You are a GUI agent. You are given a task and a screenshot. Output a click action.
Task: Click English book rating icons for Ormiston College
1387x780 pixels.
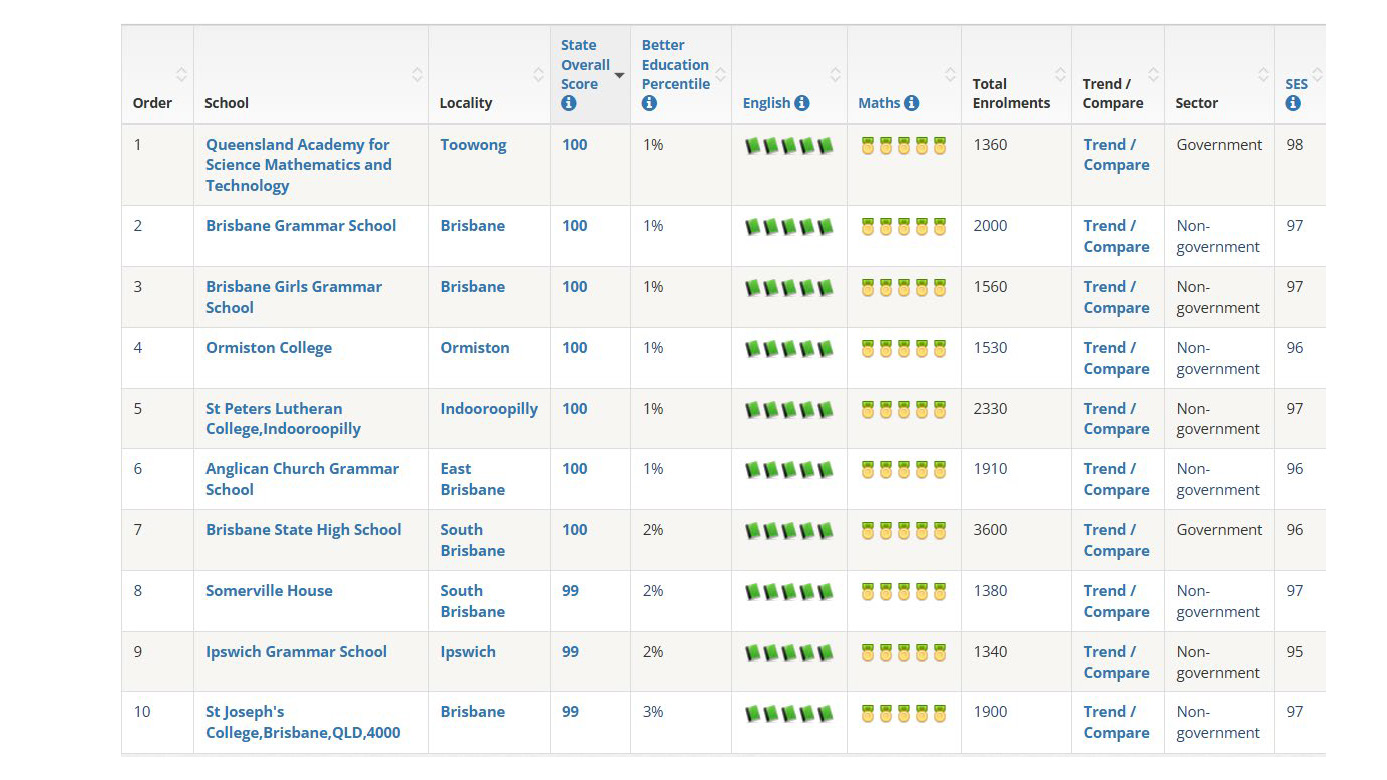(x=789, y=349)
